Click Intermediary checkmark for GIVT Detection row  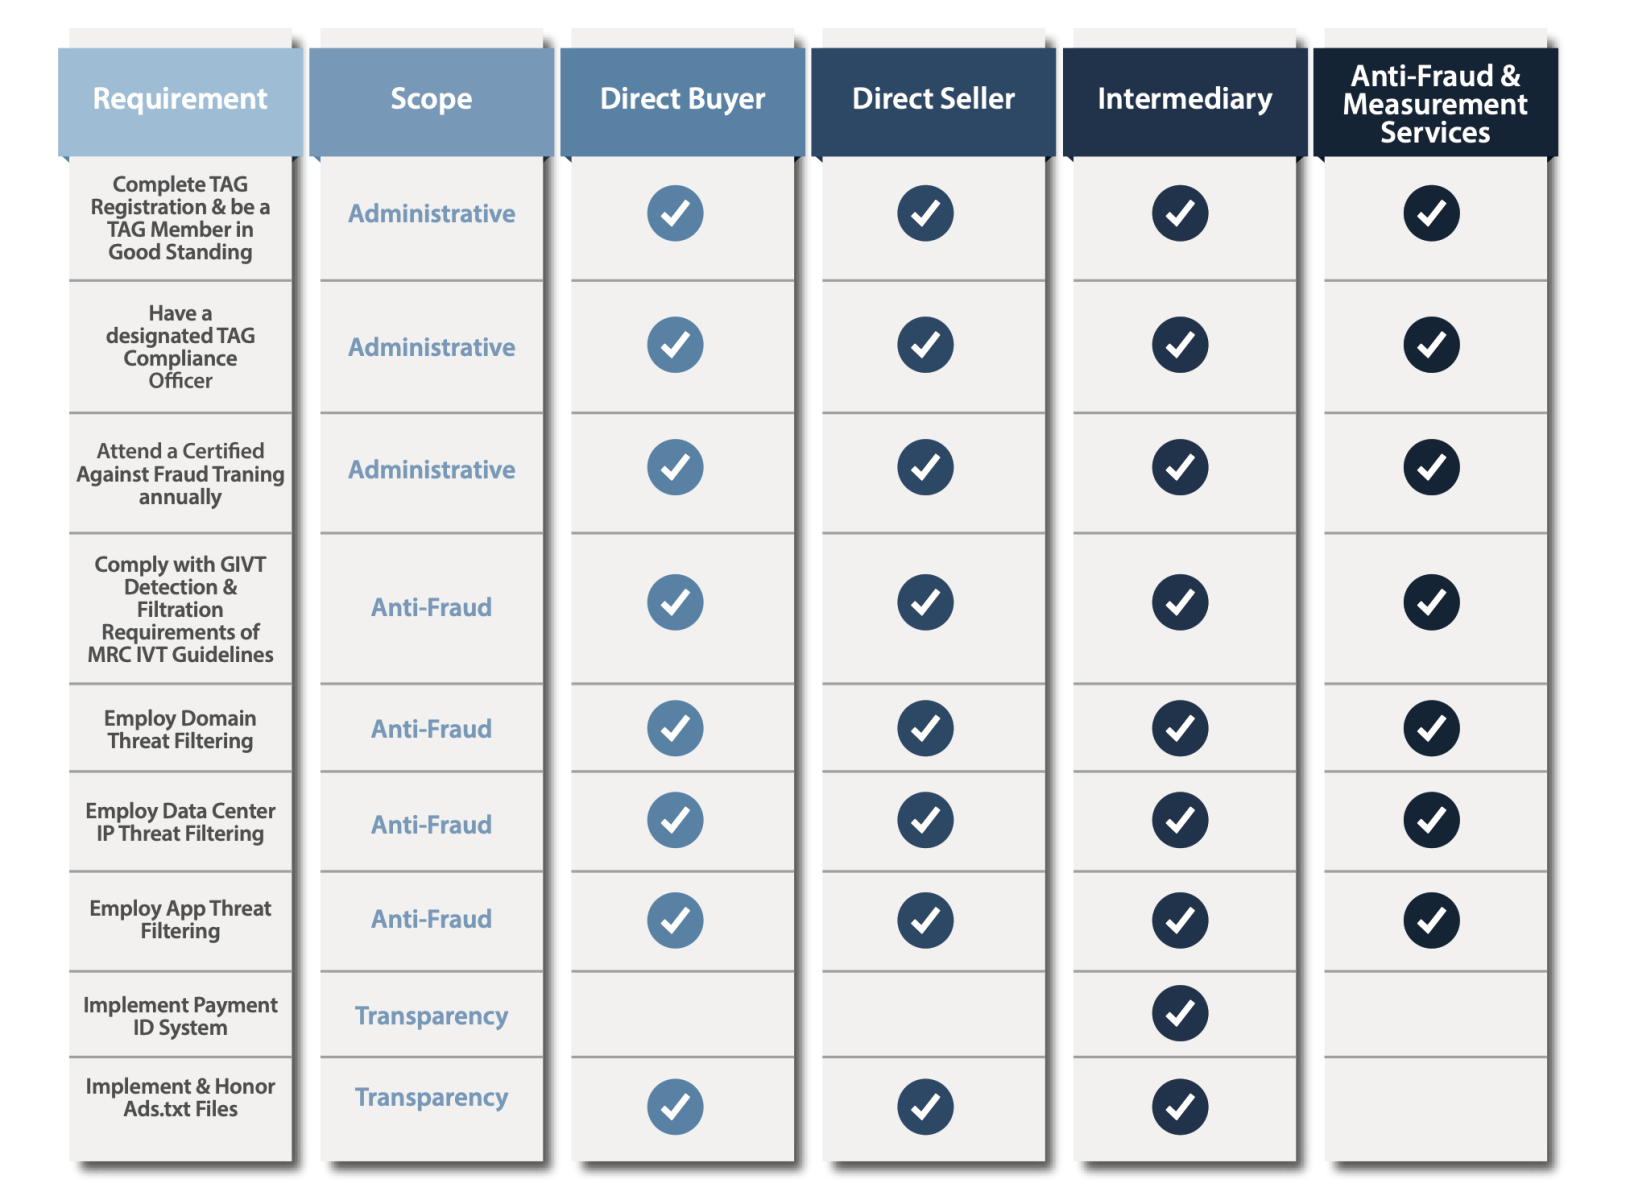tap(1180, 602)
